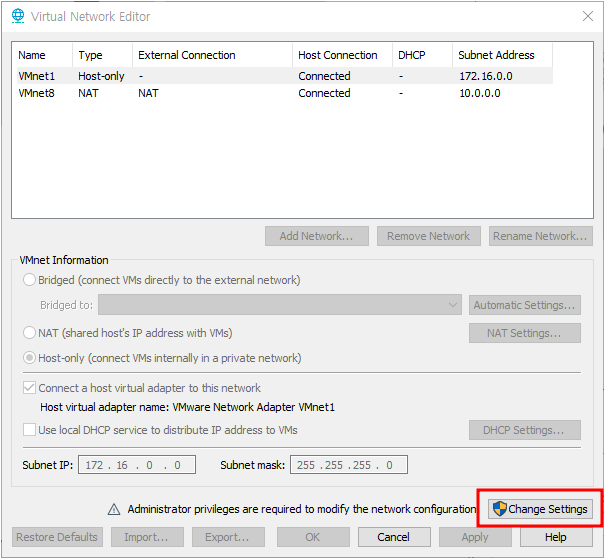Screen dimensions: 605x559
Task: Click the Host Connection column header
Action: point(343,55)
